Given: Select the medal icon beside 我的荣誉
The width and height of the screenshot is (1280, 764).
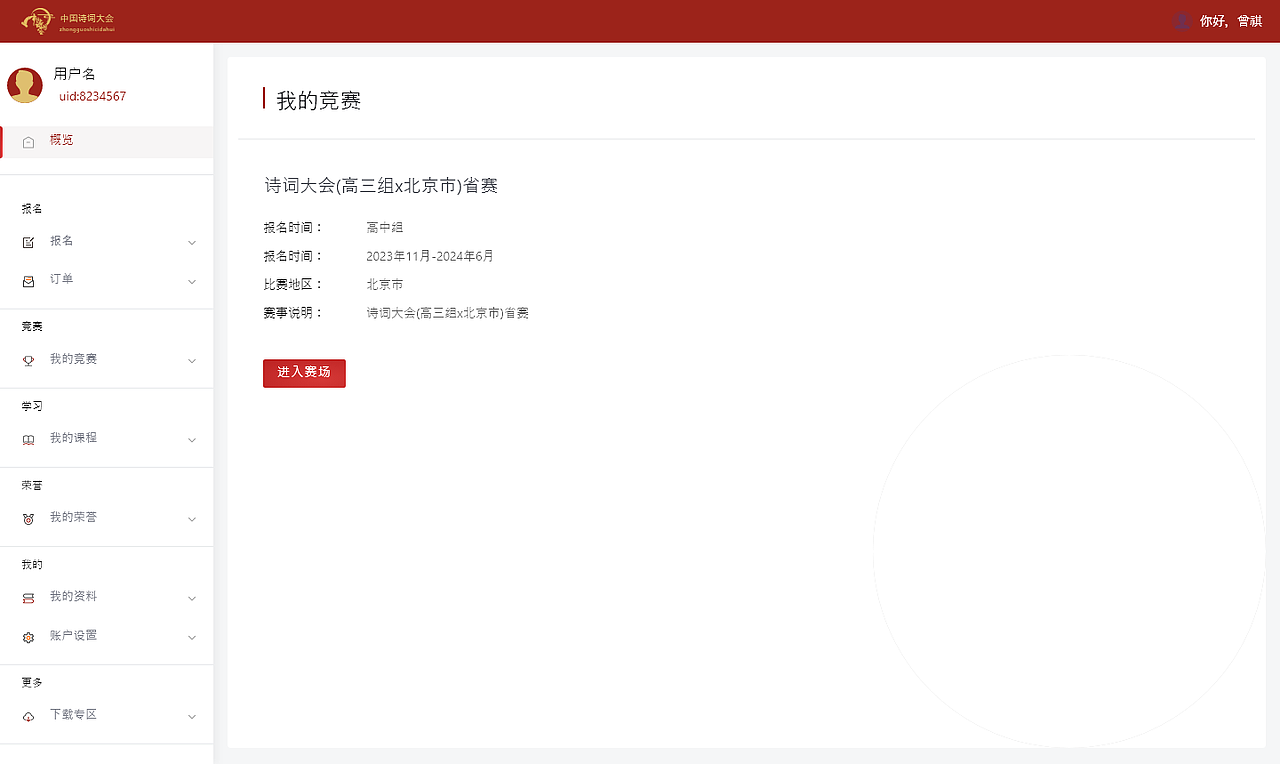Looking at the screenshot, I should point(28,517).
